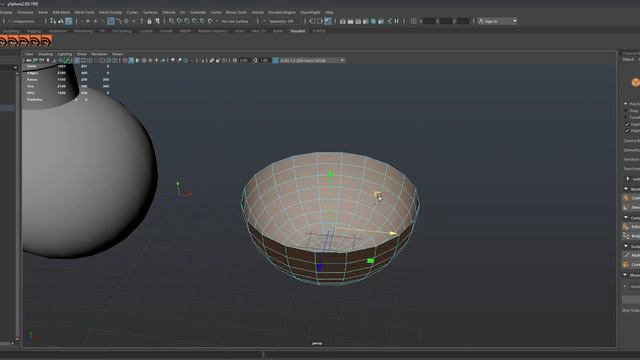
Task: Click the film gate icon in panel toolbar
Action: point(83,60)
